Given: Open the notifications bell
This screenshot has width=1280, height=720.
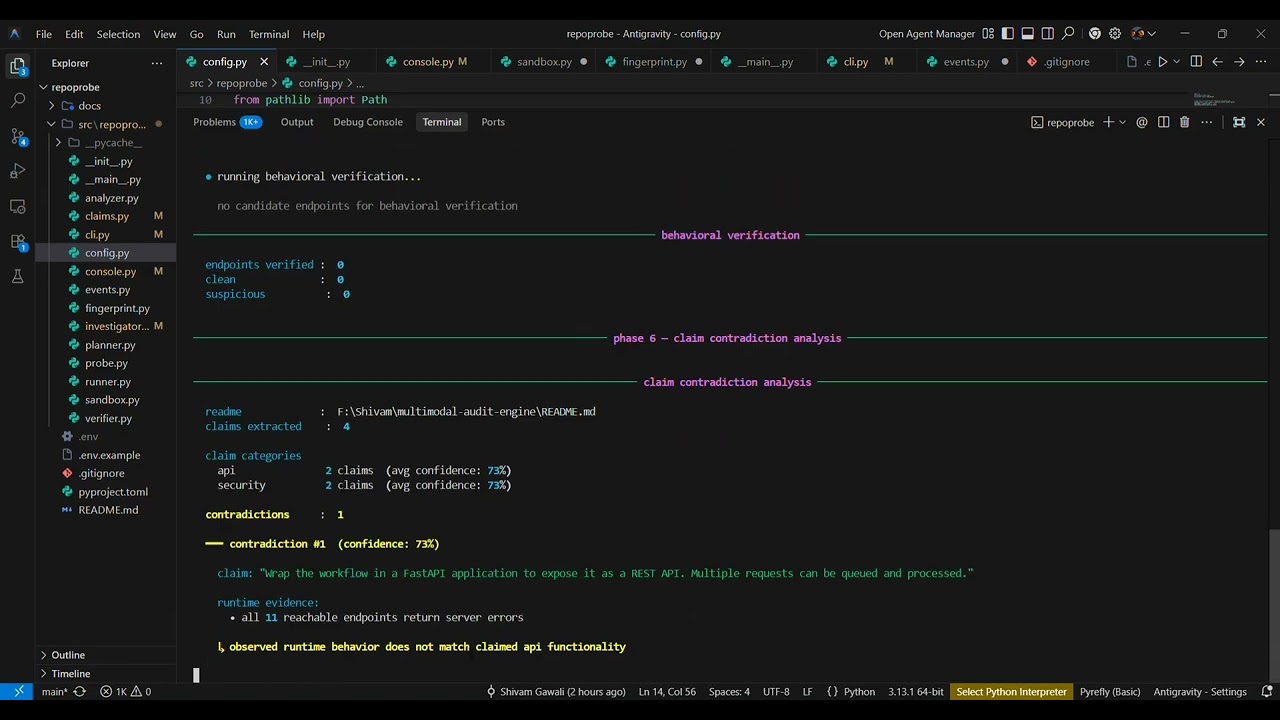Looking at the screenshot, I should [1266, 692].
